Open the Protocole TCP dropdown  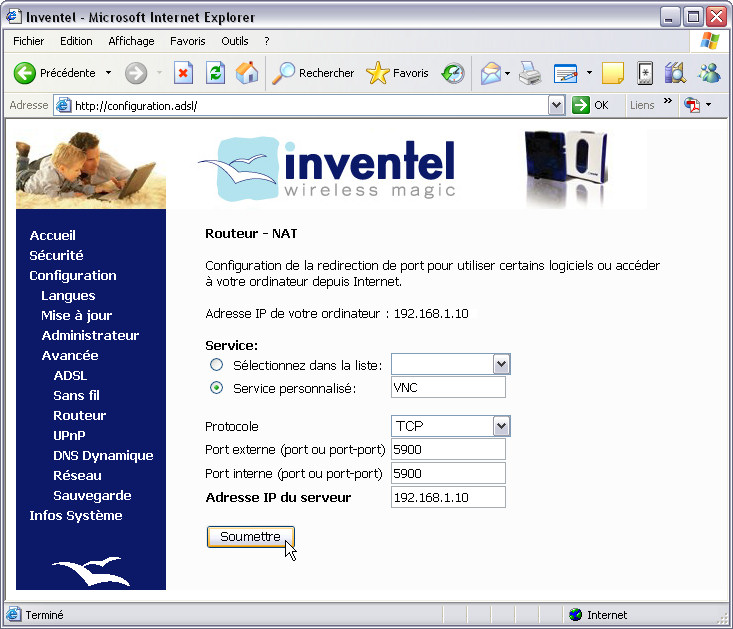450,426
